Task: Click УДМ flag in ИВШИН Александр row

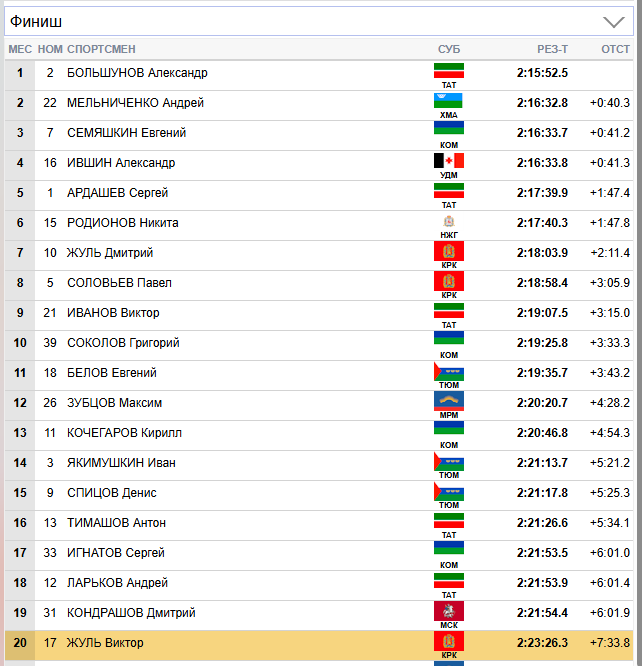Action: (x=449, y=160)
